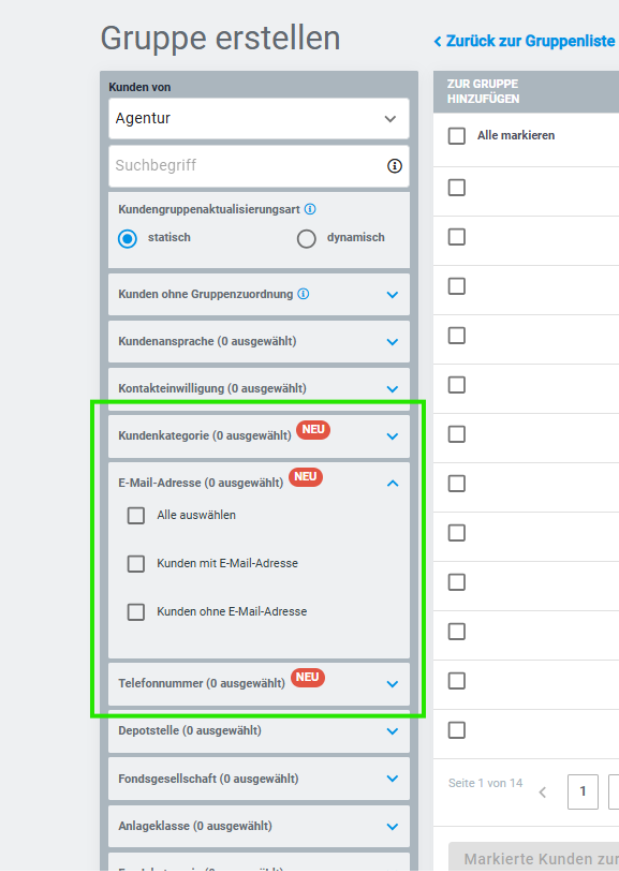Image resolution: width=619 pixels, height=871 pixels.
Task: Click the NEU badge beside Telefonnummer
Action: (x=308, y=678)
